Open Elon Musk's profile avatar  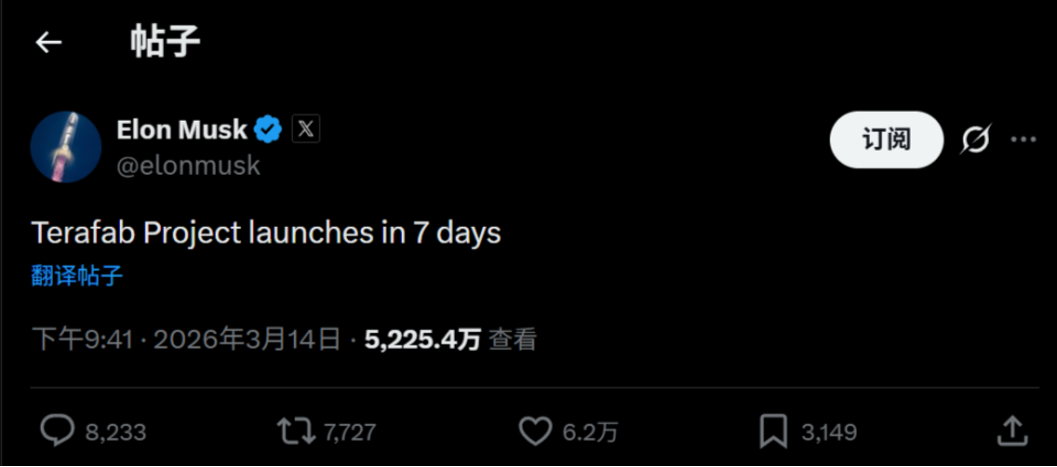66,147
